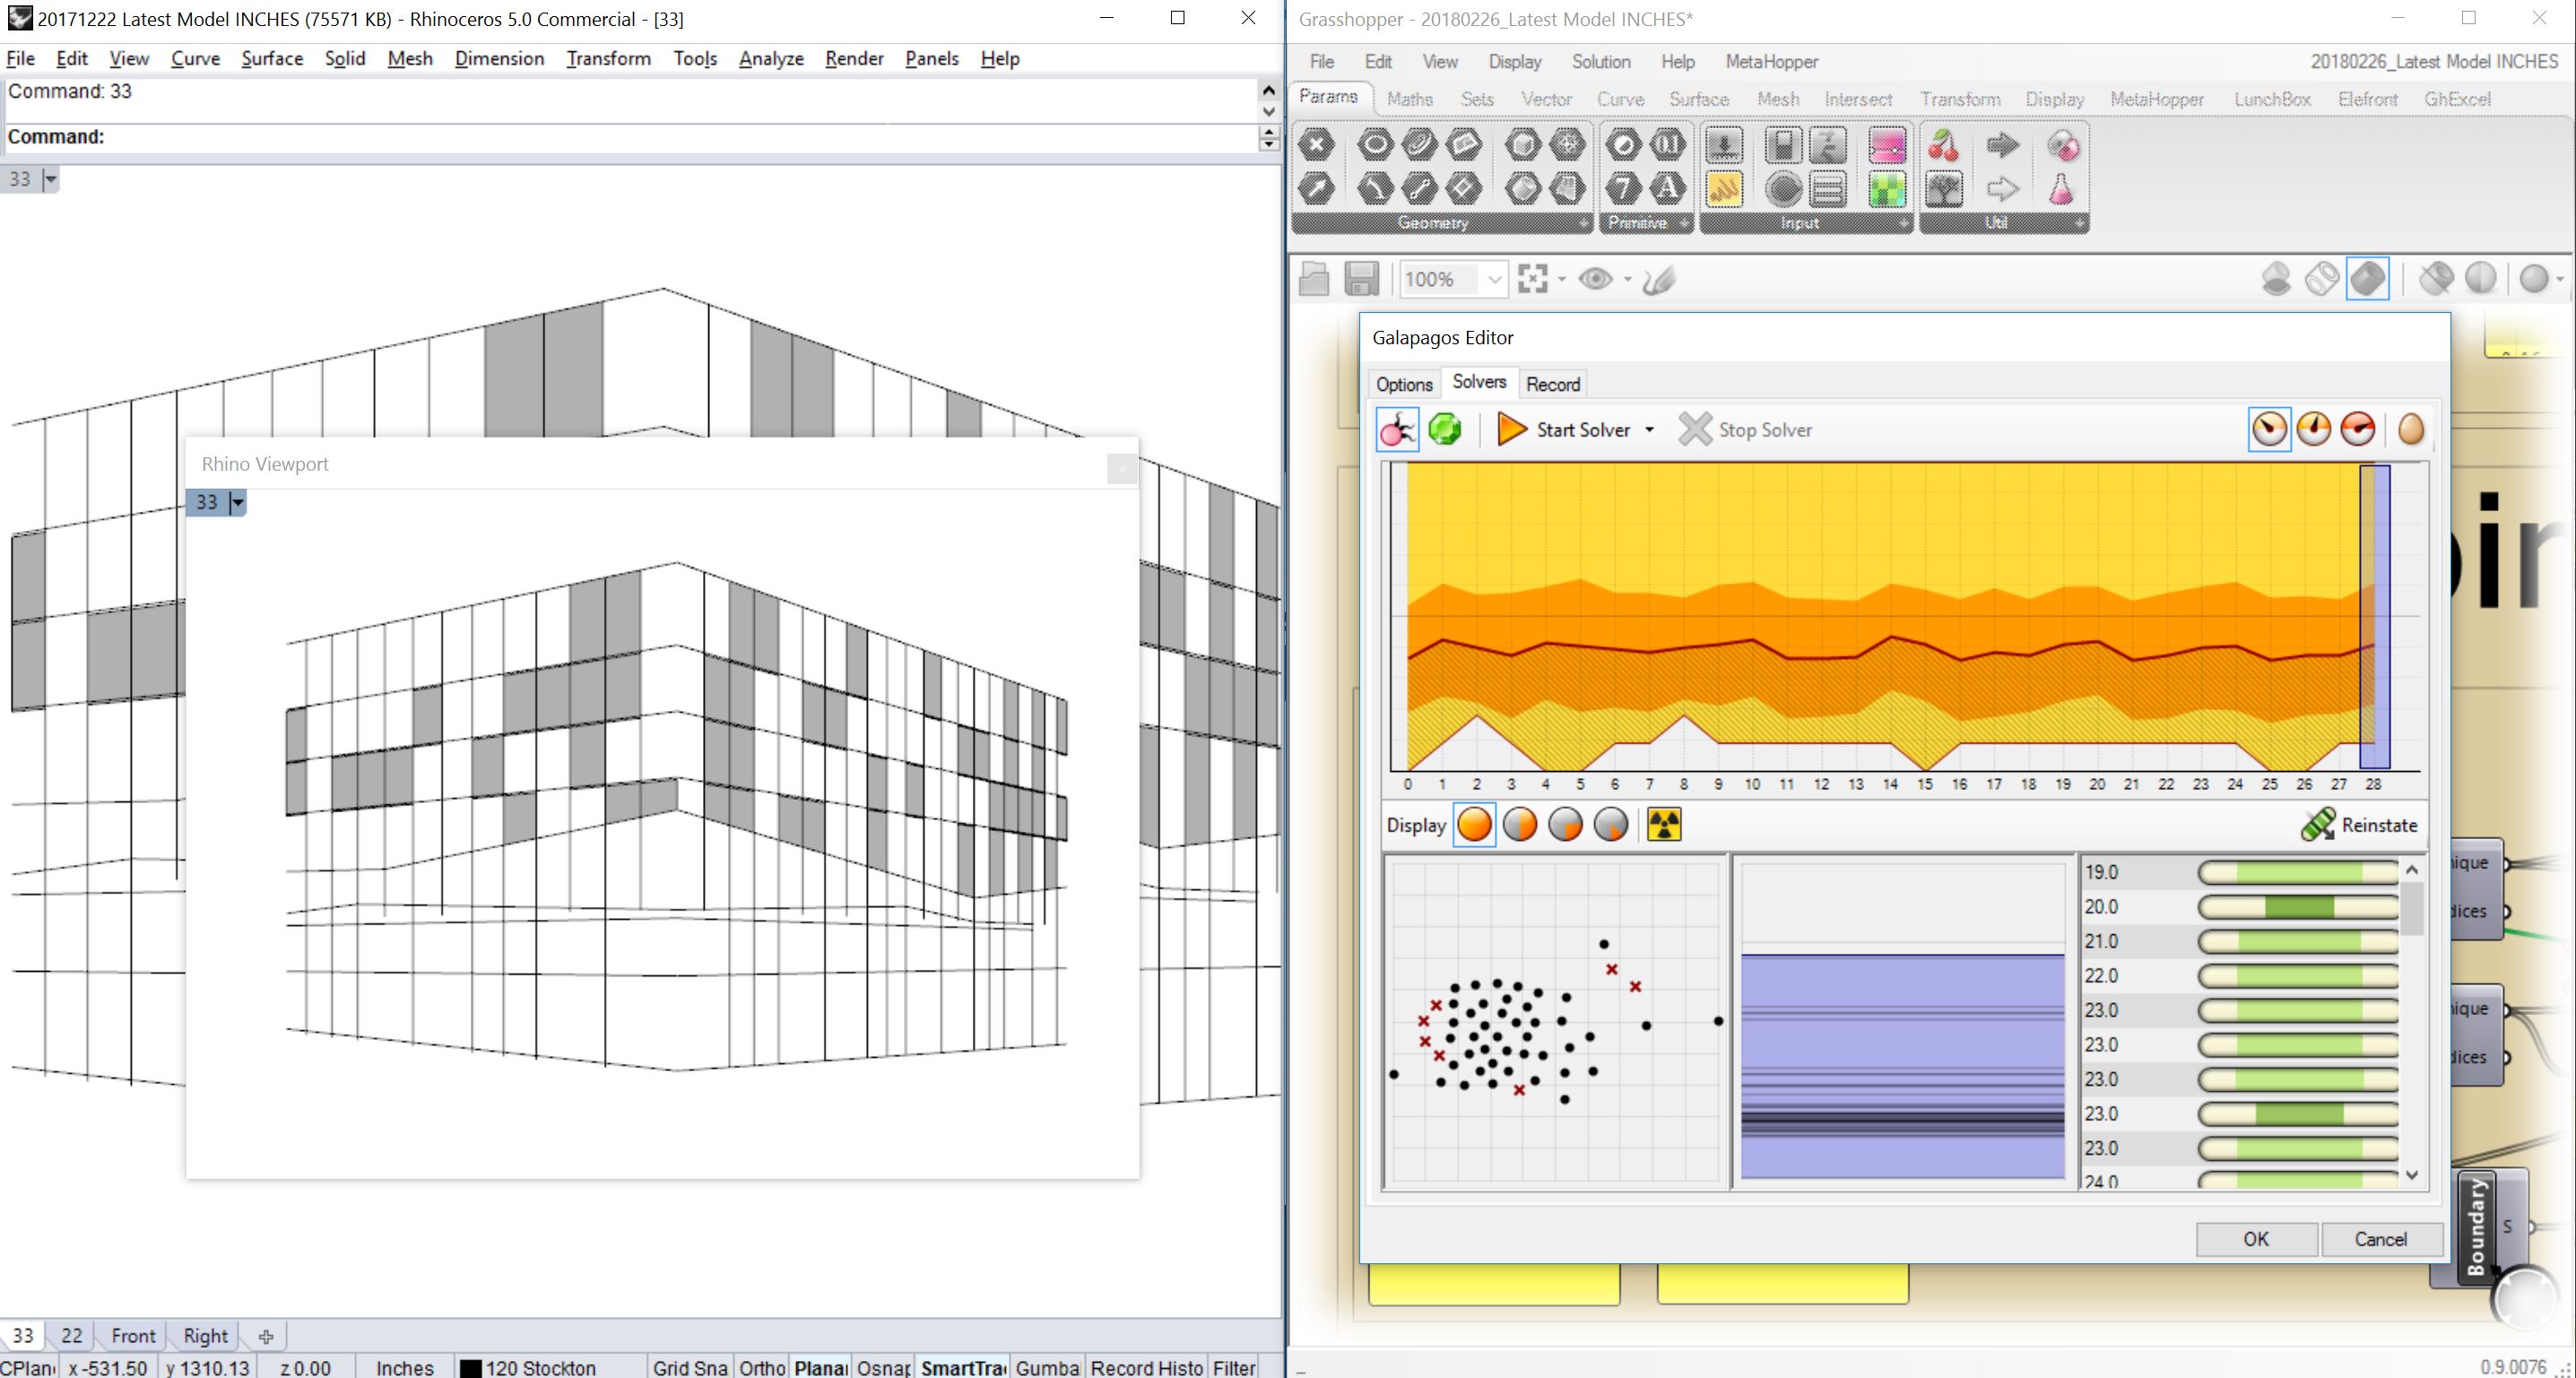Enable the half-orange display mode

[x=1520, y=825]
